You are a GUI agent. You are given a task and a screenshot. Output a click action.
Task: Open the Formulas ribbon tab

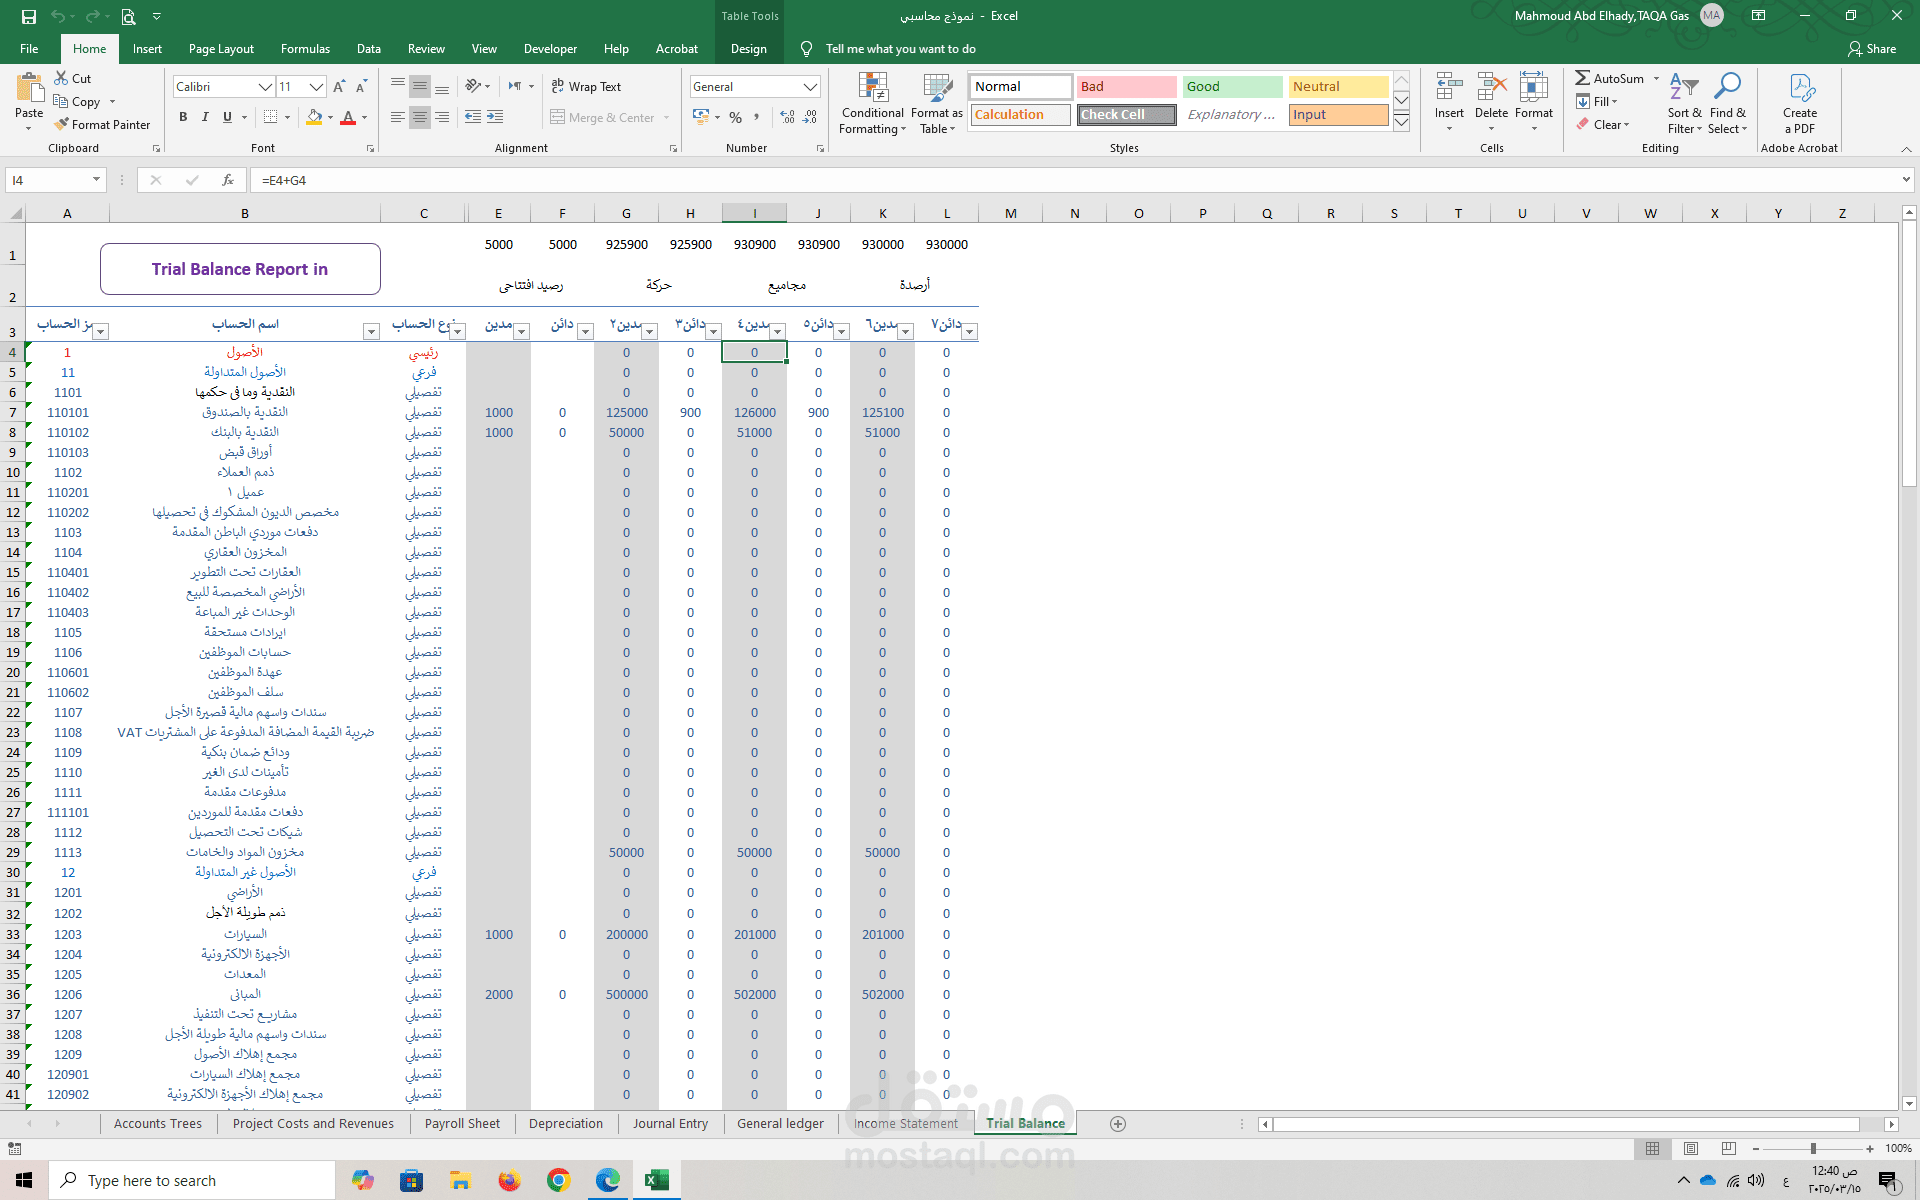305,49
